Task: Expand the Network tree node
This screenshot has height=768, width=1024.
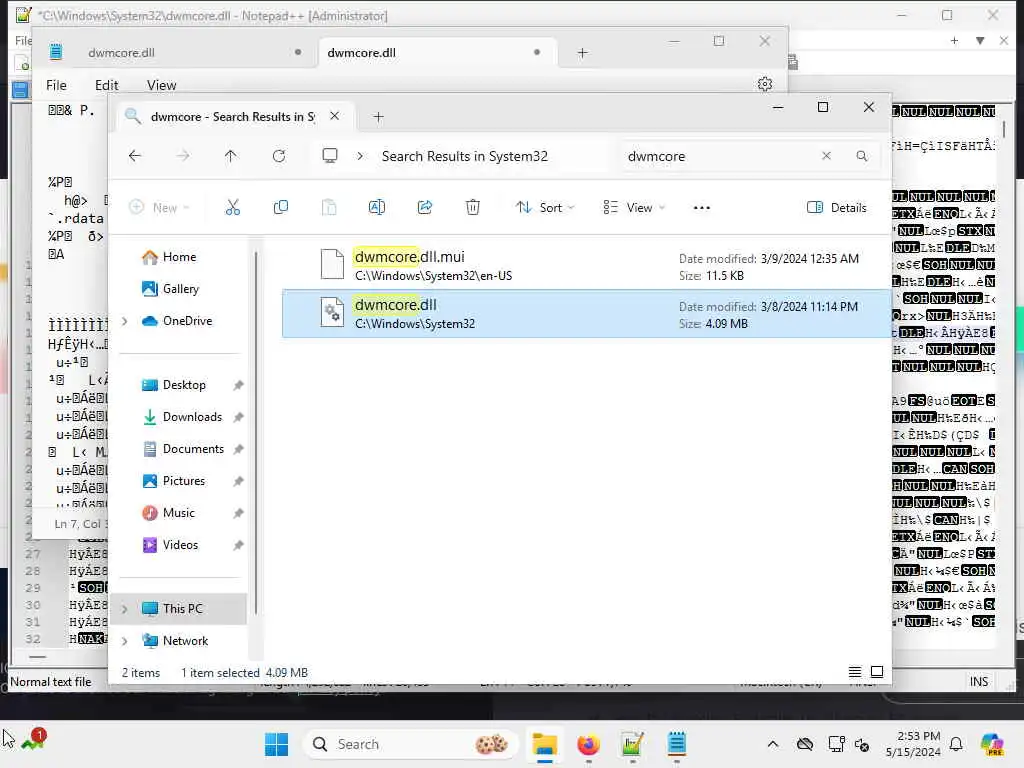Action: [125, 641]
